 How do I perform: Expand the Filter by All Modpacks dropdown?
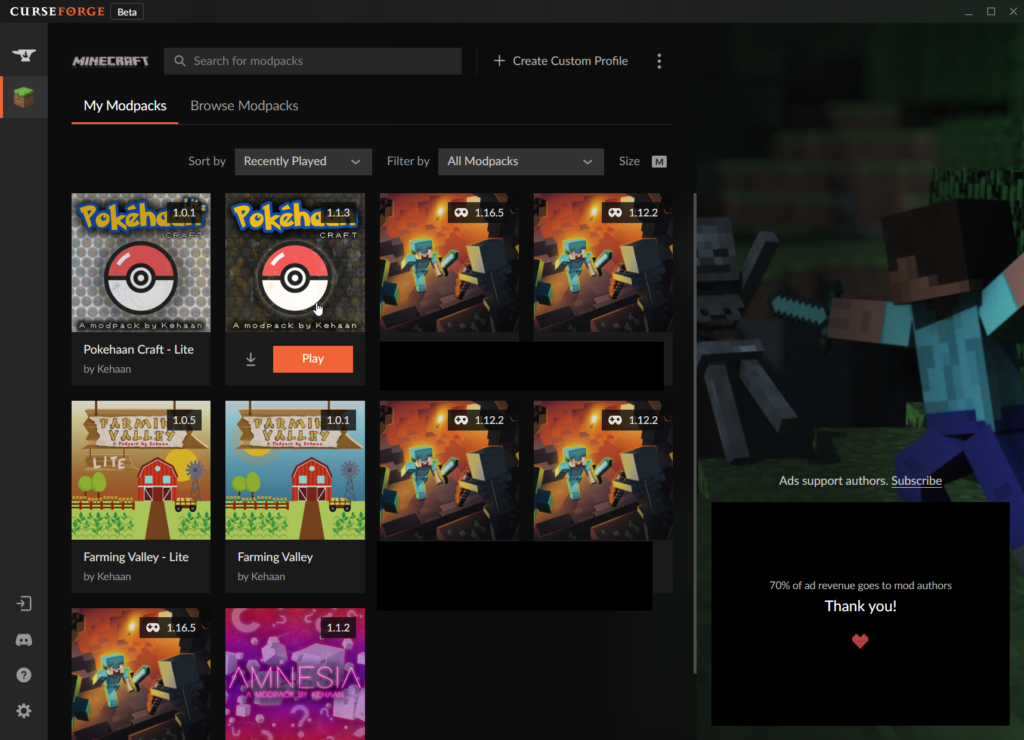tap(520, 161)
